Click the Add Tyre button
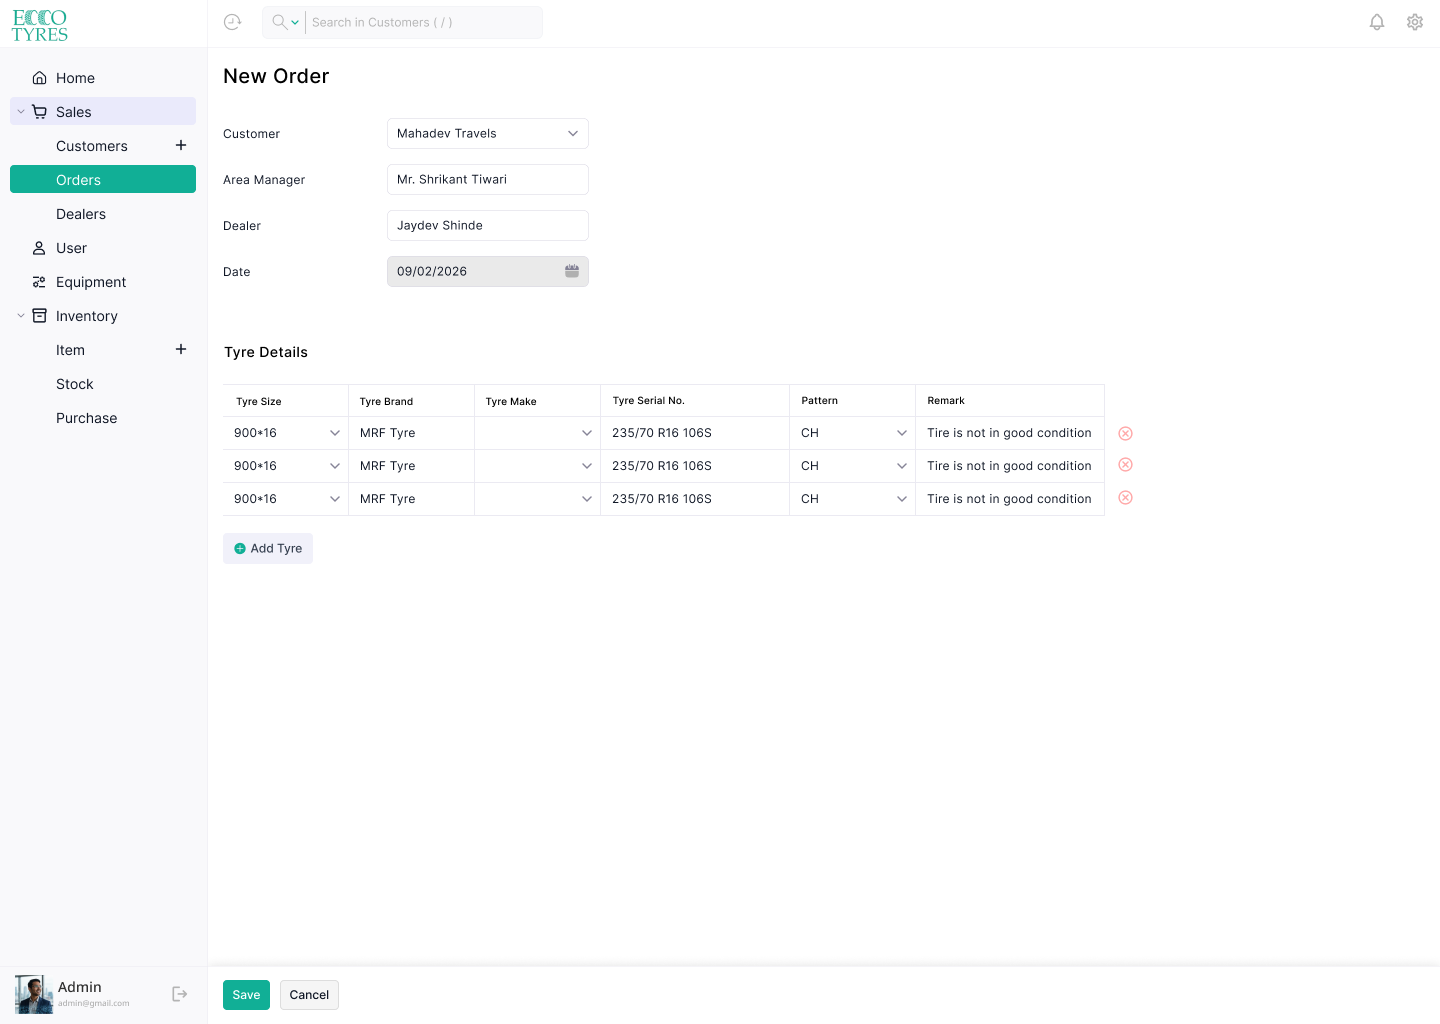This screenshot has width=1440, height=1024. (x=268, y=548)
